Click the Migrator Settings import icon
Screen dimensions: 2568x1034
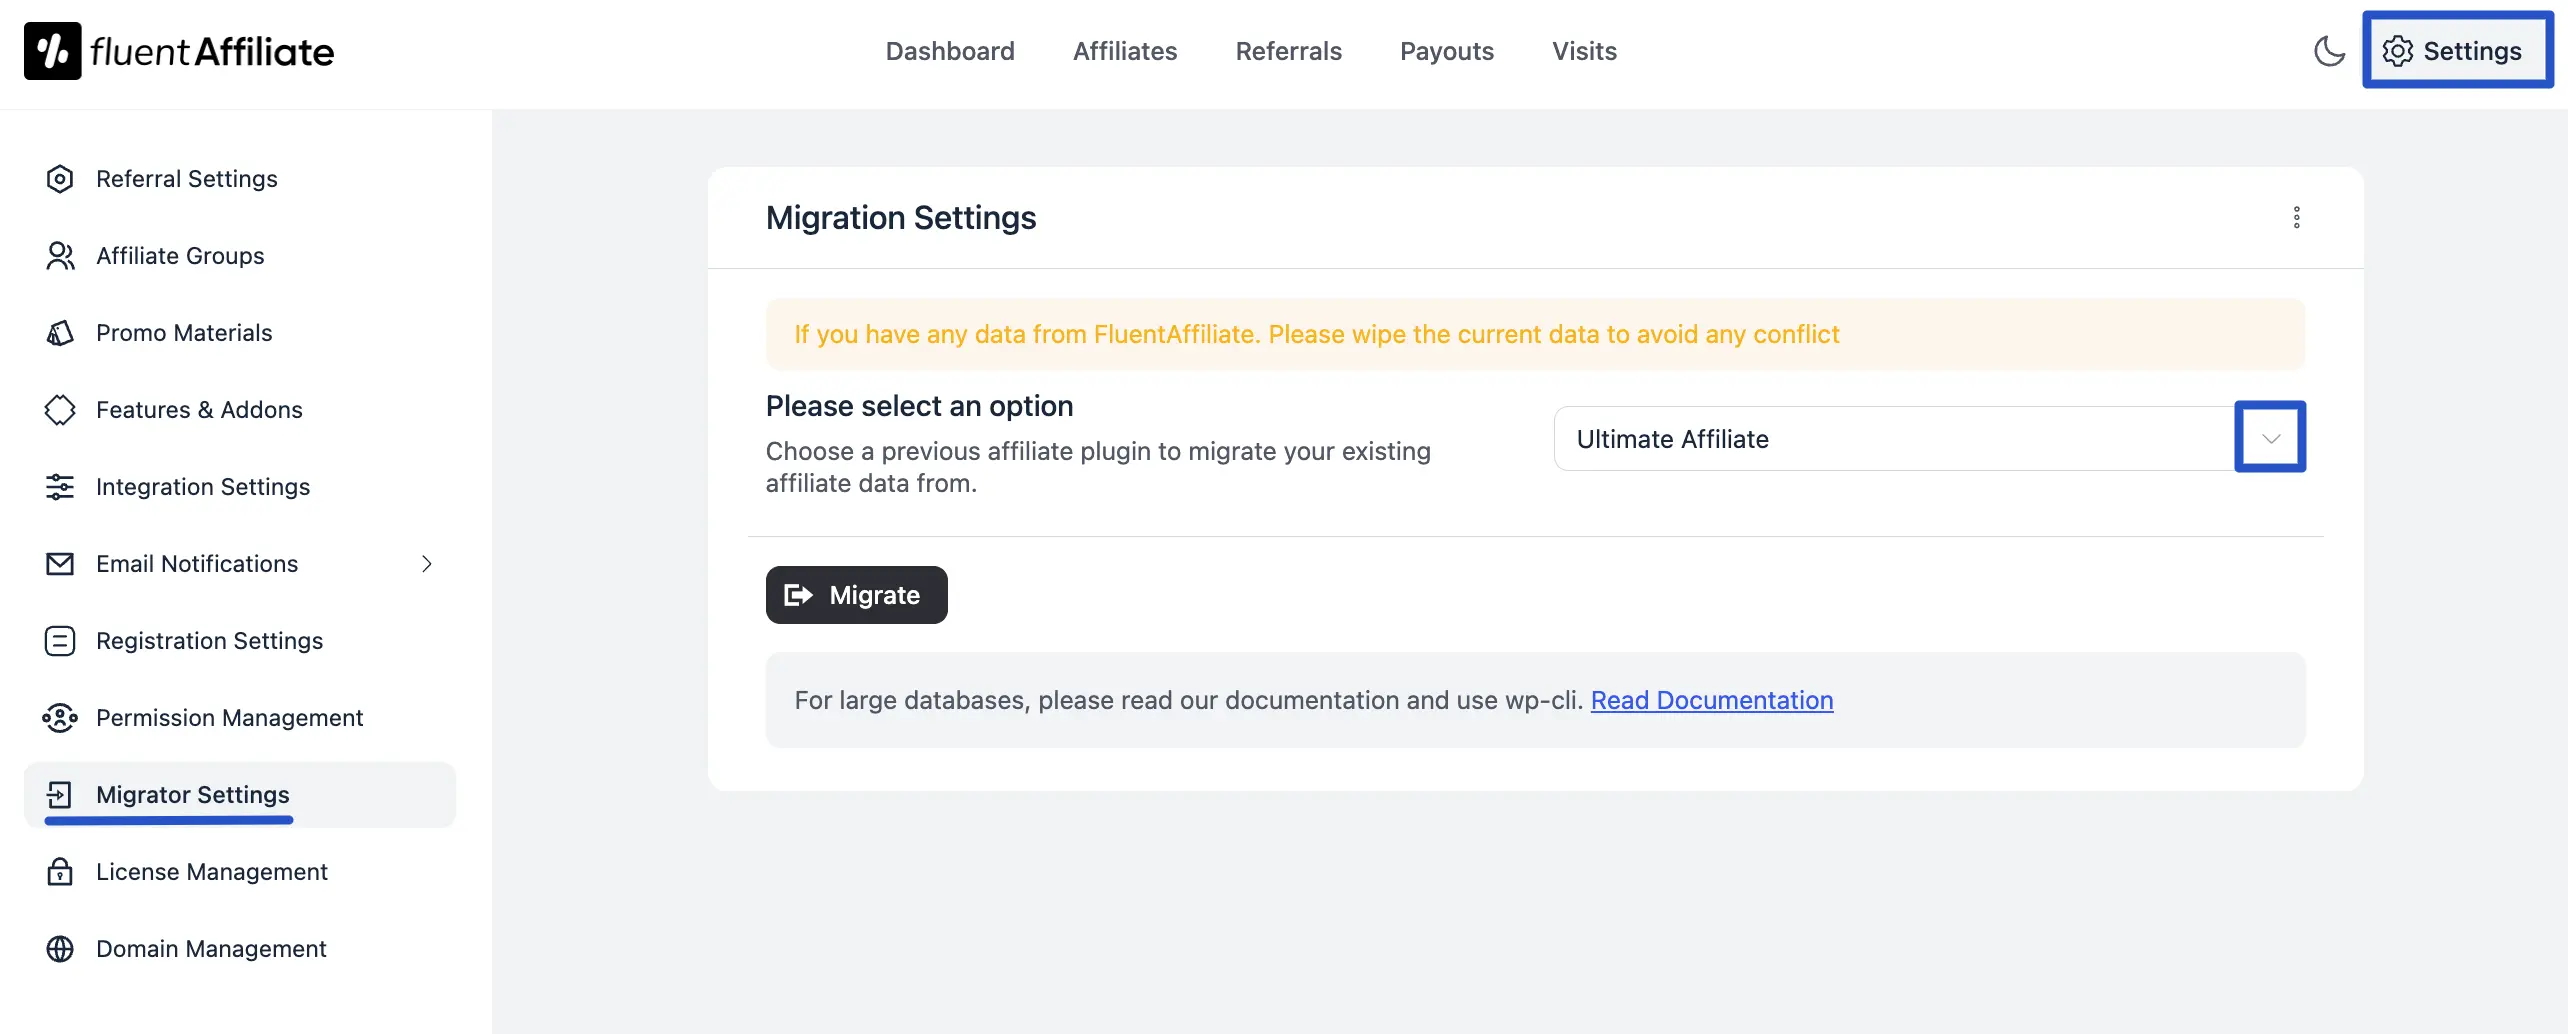60,795
